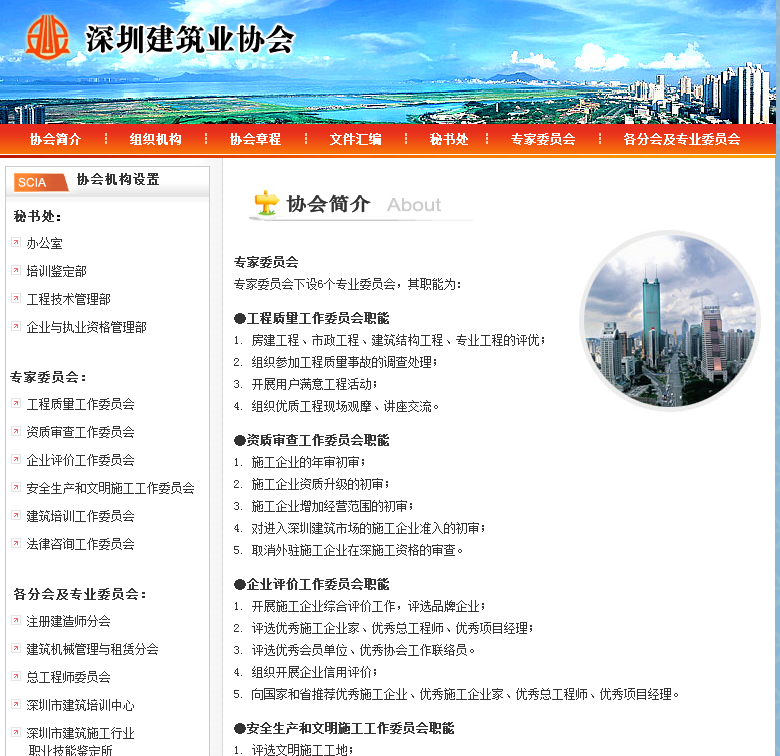Click the ●工程质量工作委员会职能 heading

click(x=312, y=318)
